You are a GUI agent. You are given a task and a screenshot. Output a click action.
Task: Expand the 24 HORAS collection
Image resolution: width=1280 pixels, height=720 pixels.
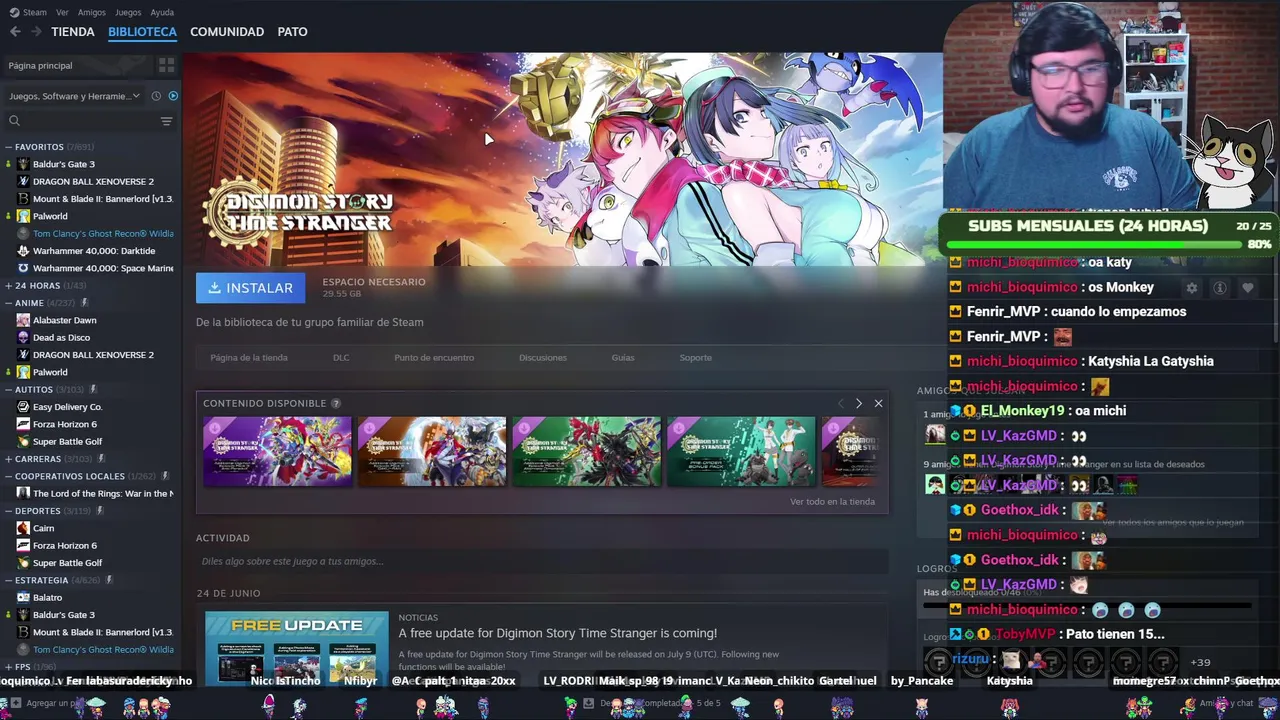click(x=9, y=286)
